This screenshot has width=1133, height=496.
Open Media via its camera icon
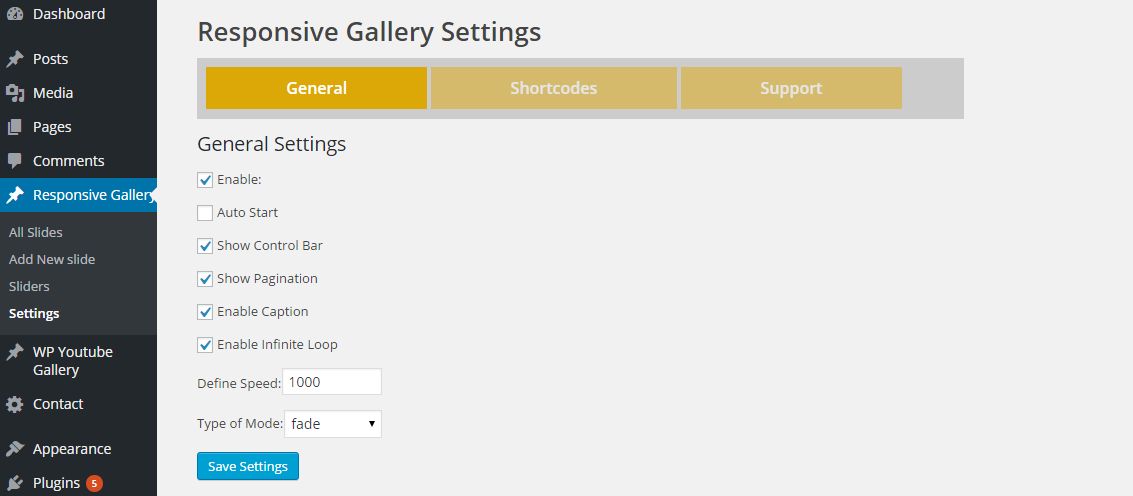pos(15,93)
